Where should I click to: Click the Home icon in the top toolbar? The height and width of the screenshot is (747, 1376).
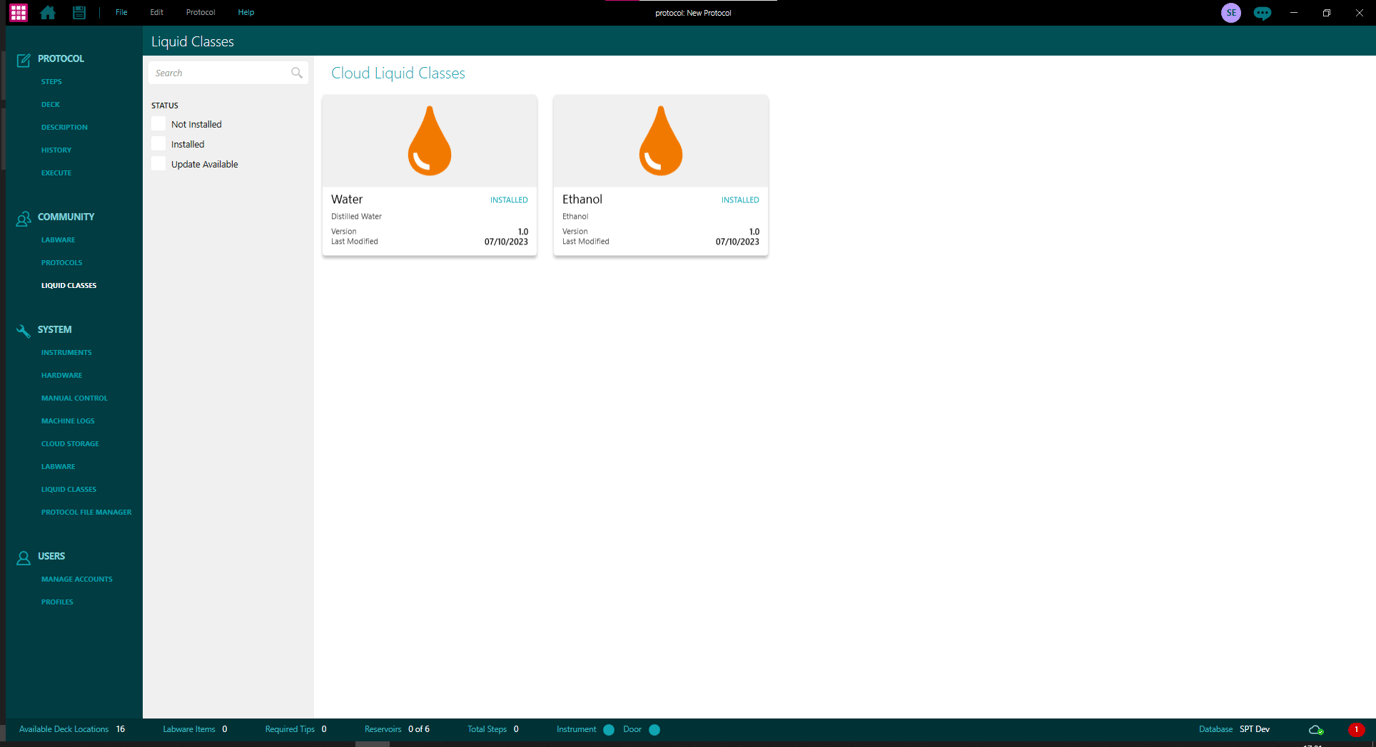point(47,12)
